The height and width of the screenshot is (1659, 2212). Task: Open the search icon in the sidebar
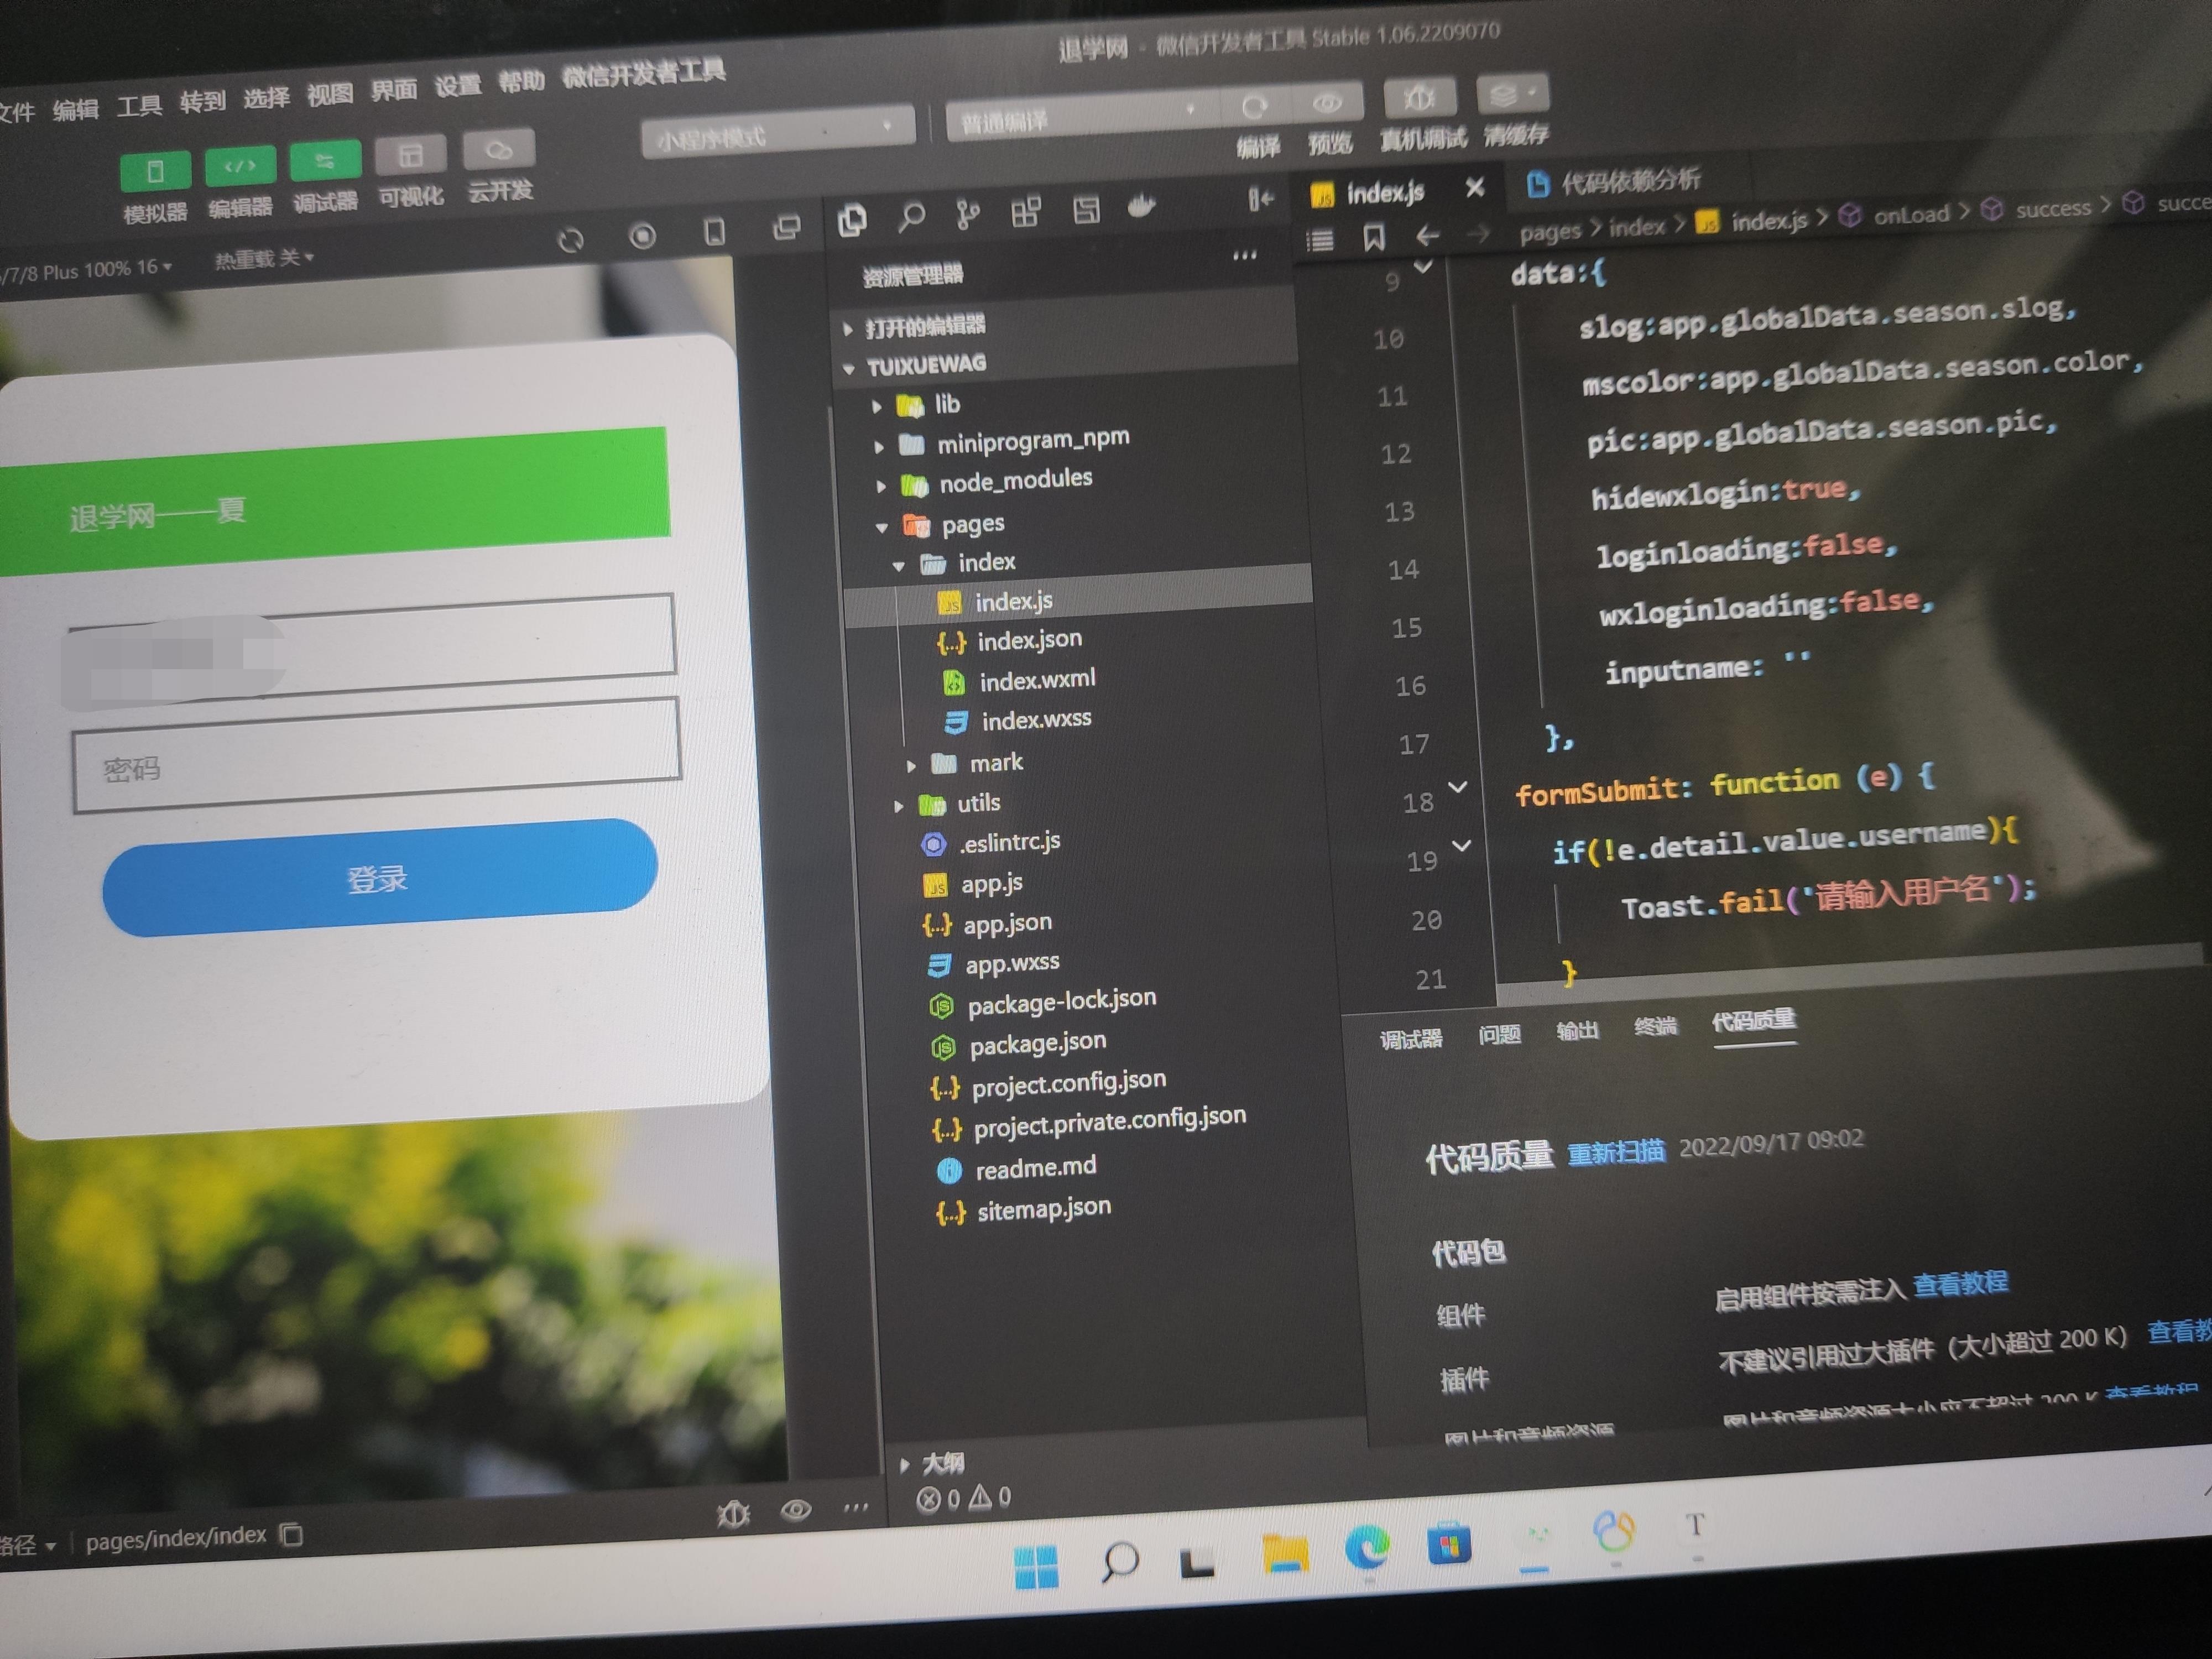pos(911,216)
